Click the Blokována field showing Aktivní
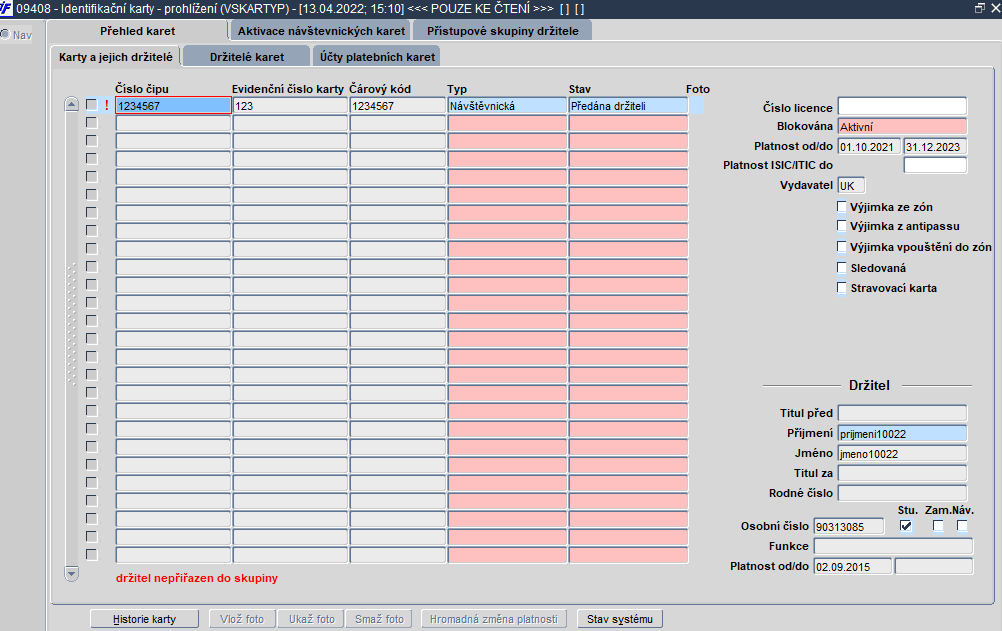 902,127
